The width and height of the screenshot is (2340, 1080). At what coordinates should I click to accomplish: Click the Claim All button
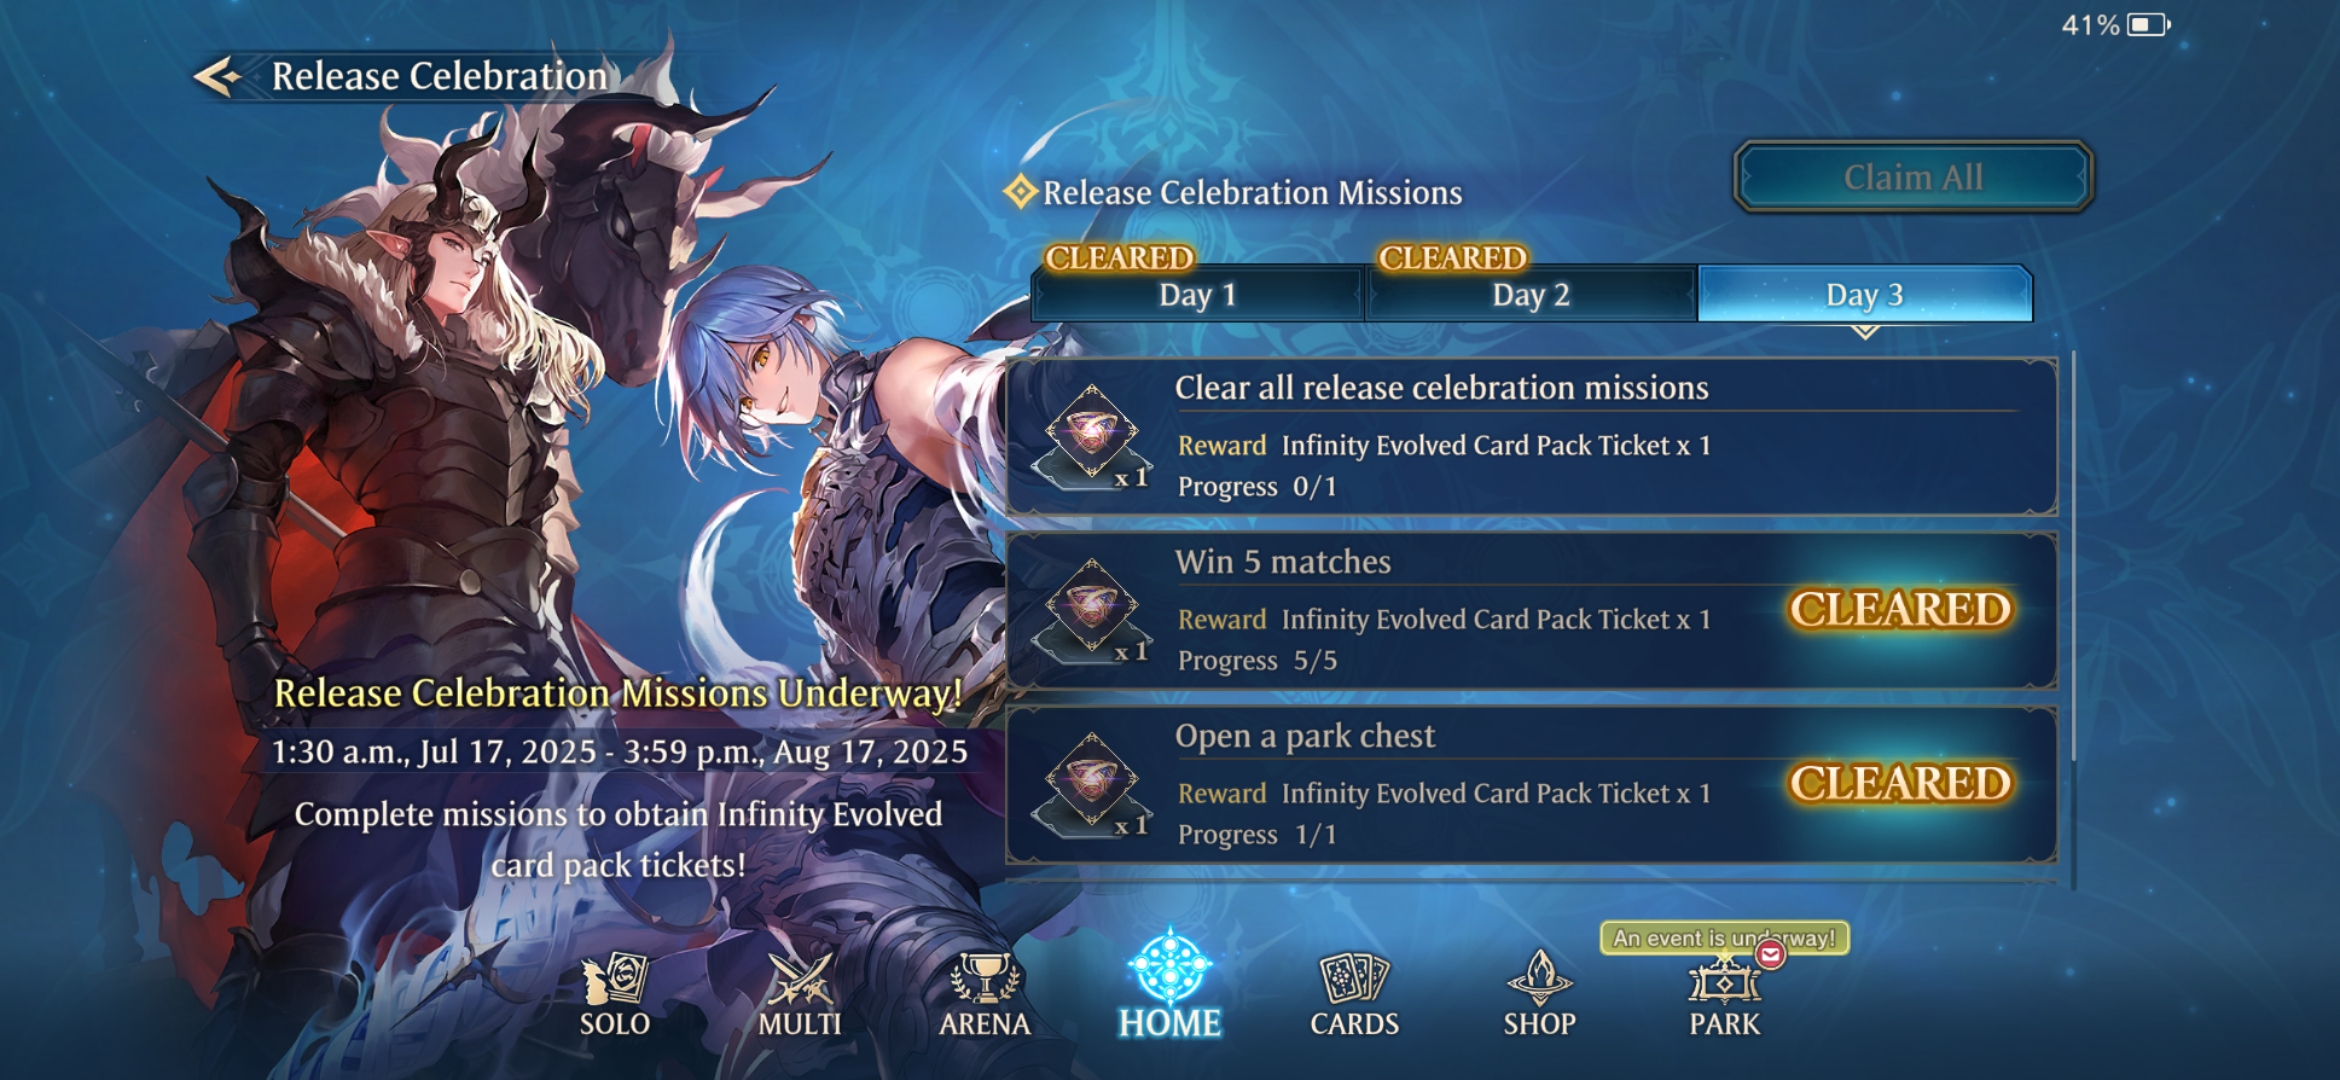(x=1913, y=177)
